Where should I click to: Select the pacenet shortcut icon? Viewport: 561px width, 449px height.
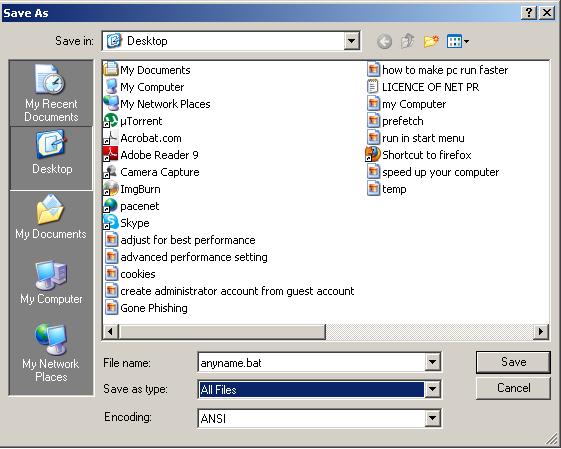111,205
